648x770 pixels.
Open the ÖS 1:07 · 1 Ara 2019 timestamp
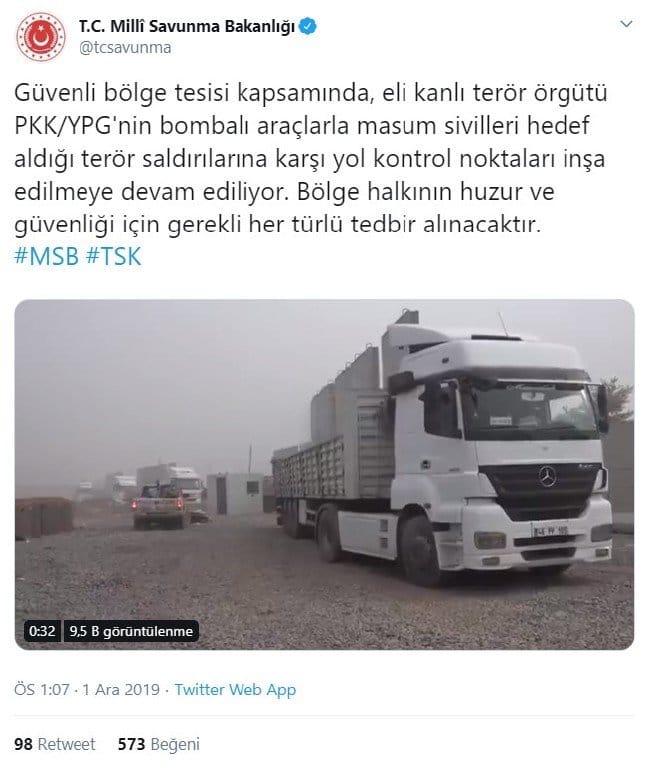tap(87, 689)
